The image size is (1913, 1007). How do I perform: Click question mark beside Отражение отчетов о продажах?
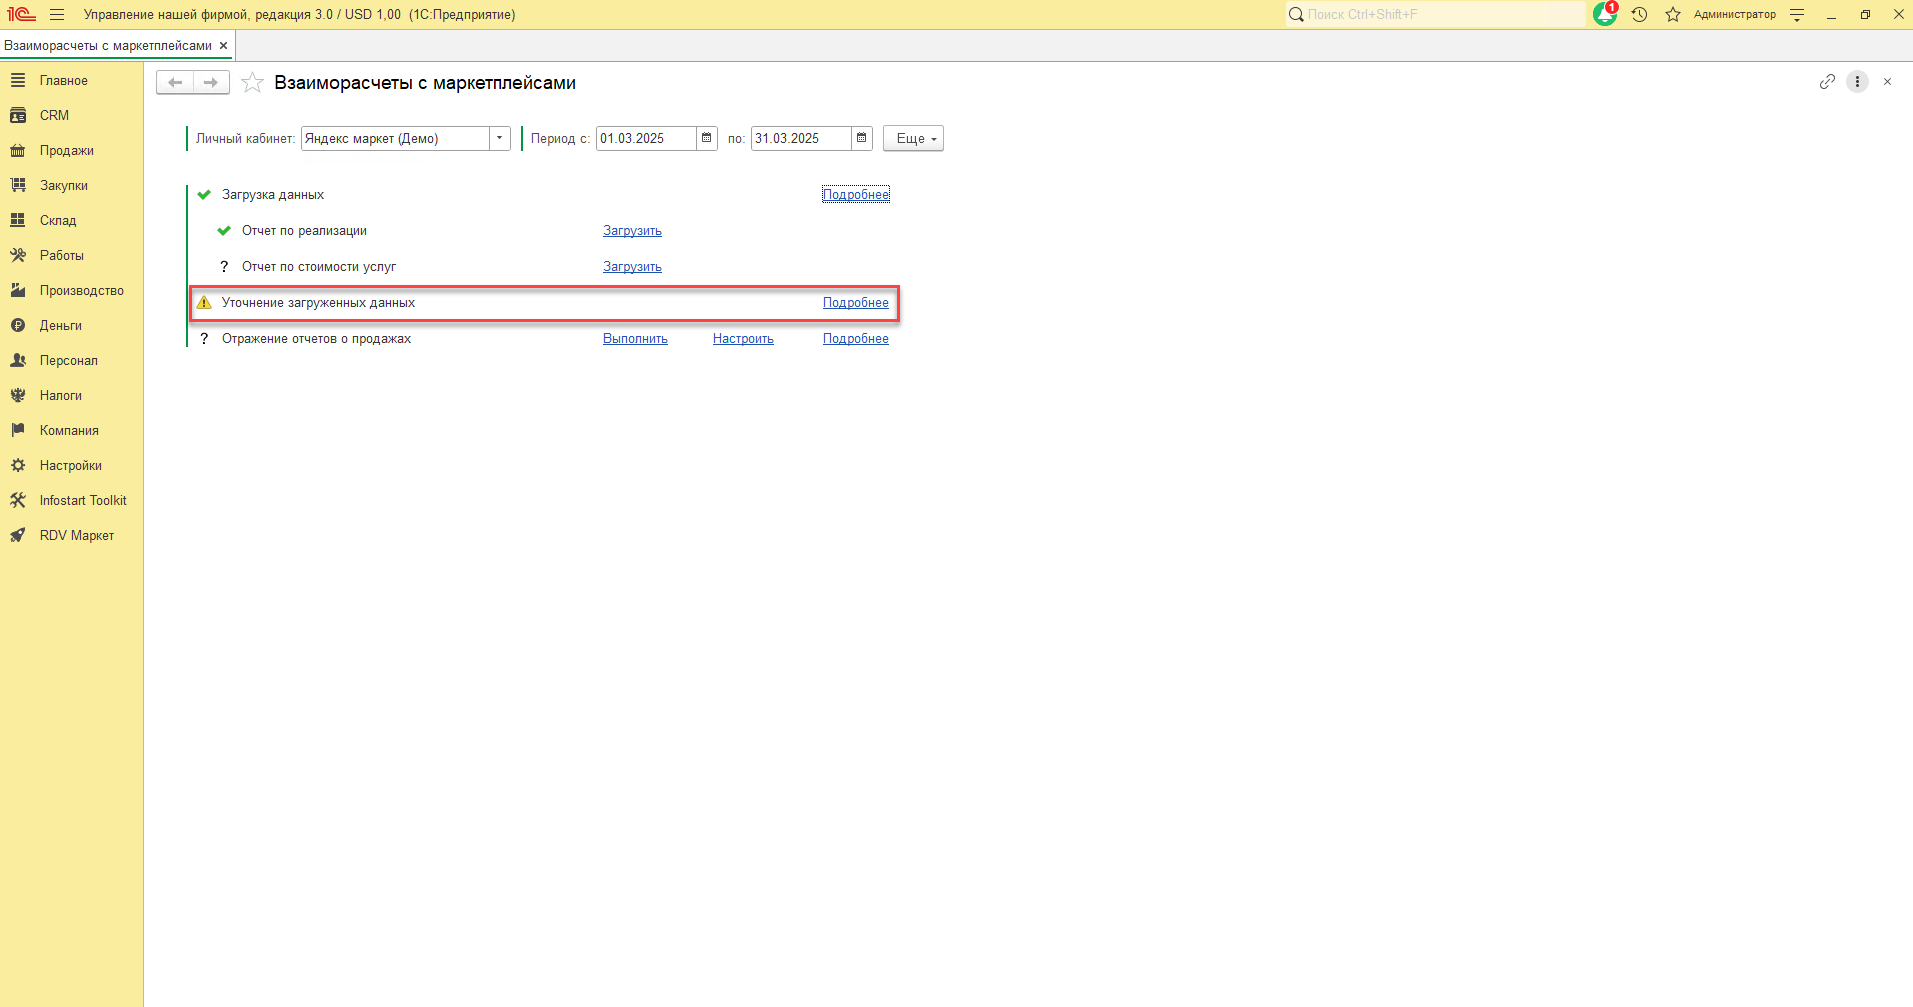[x=204, y=339]
